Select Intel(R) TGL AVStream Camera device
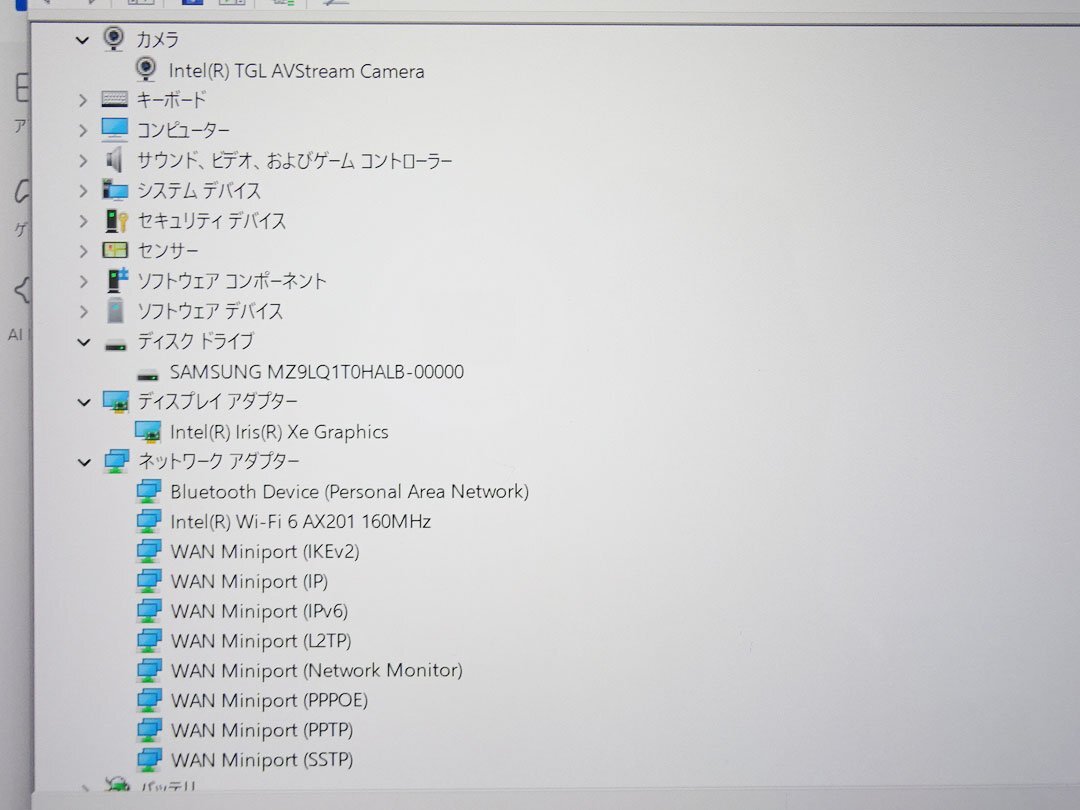This screenshot has height=810, width=1080. (296, 71)
